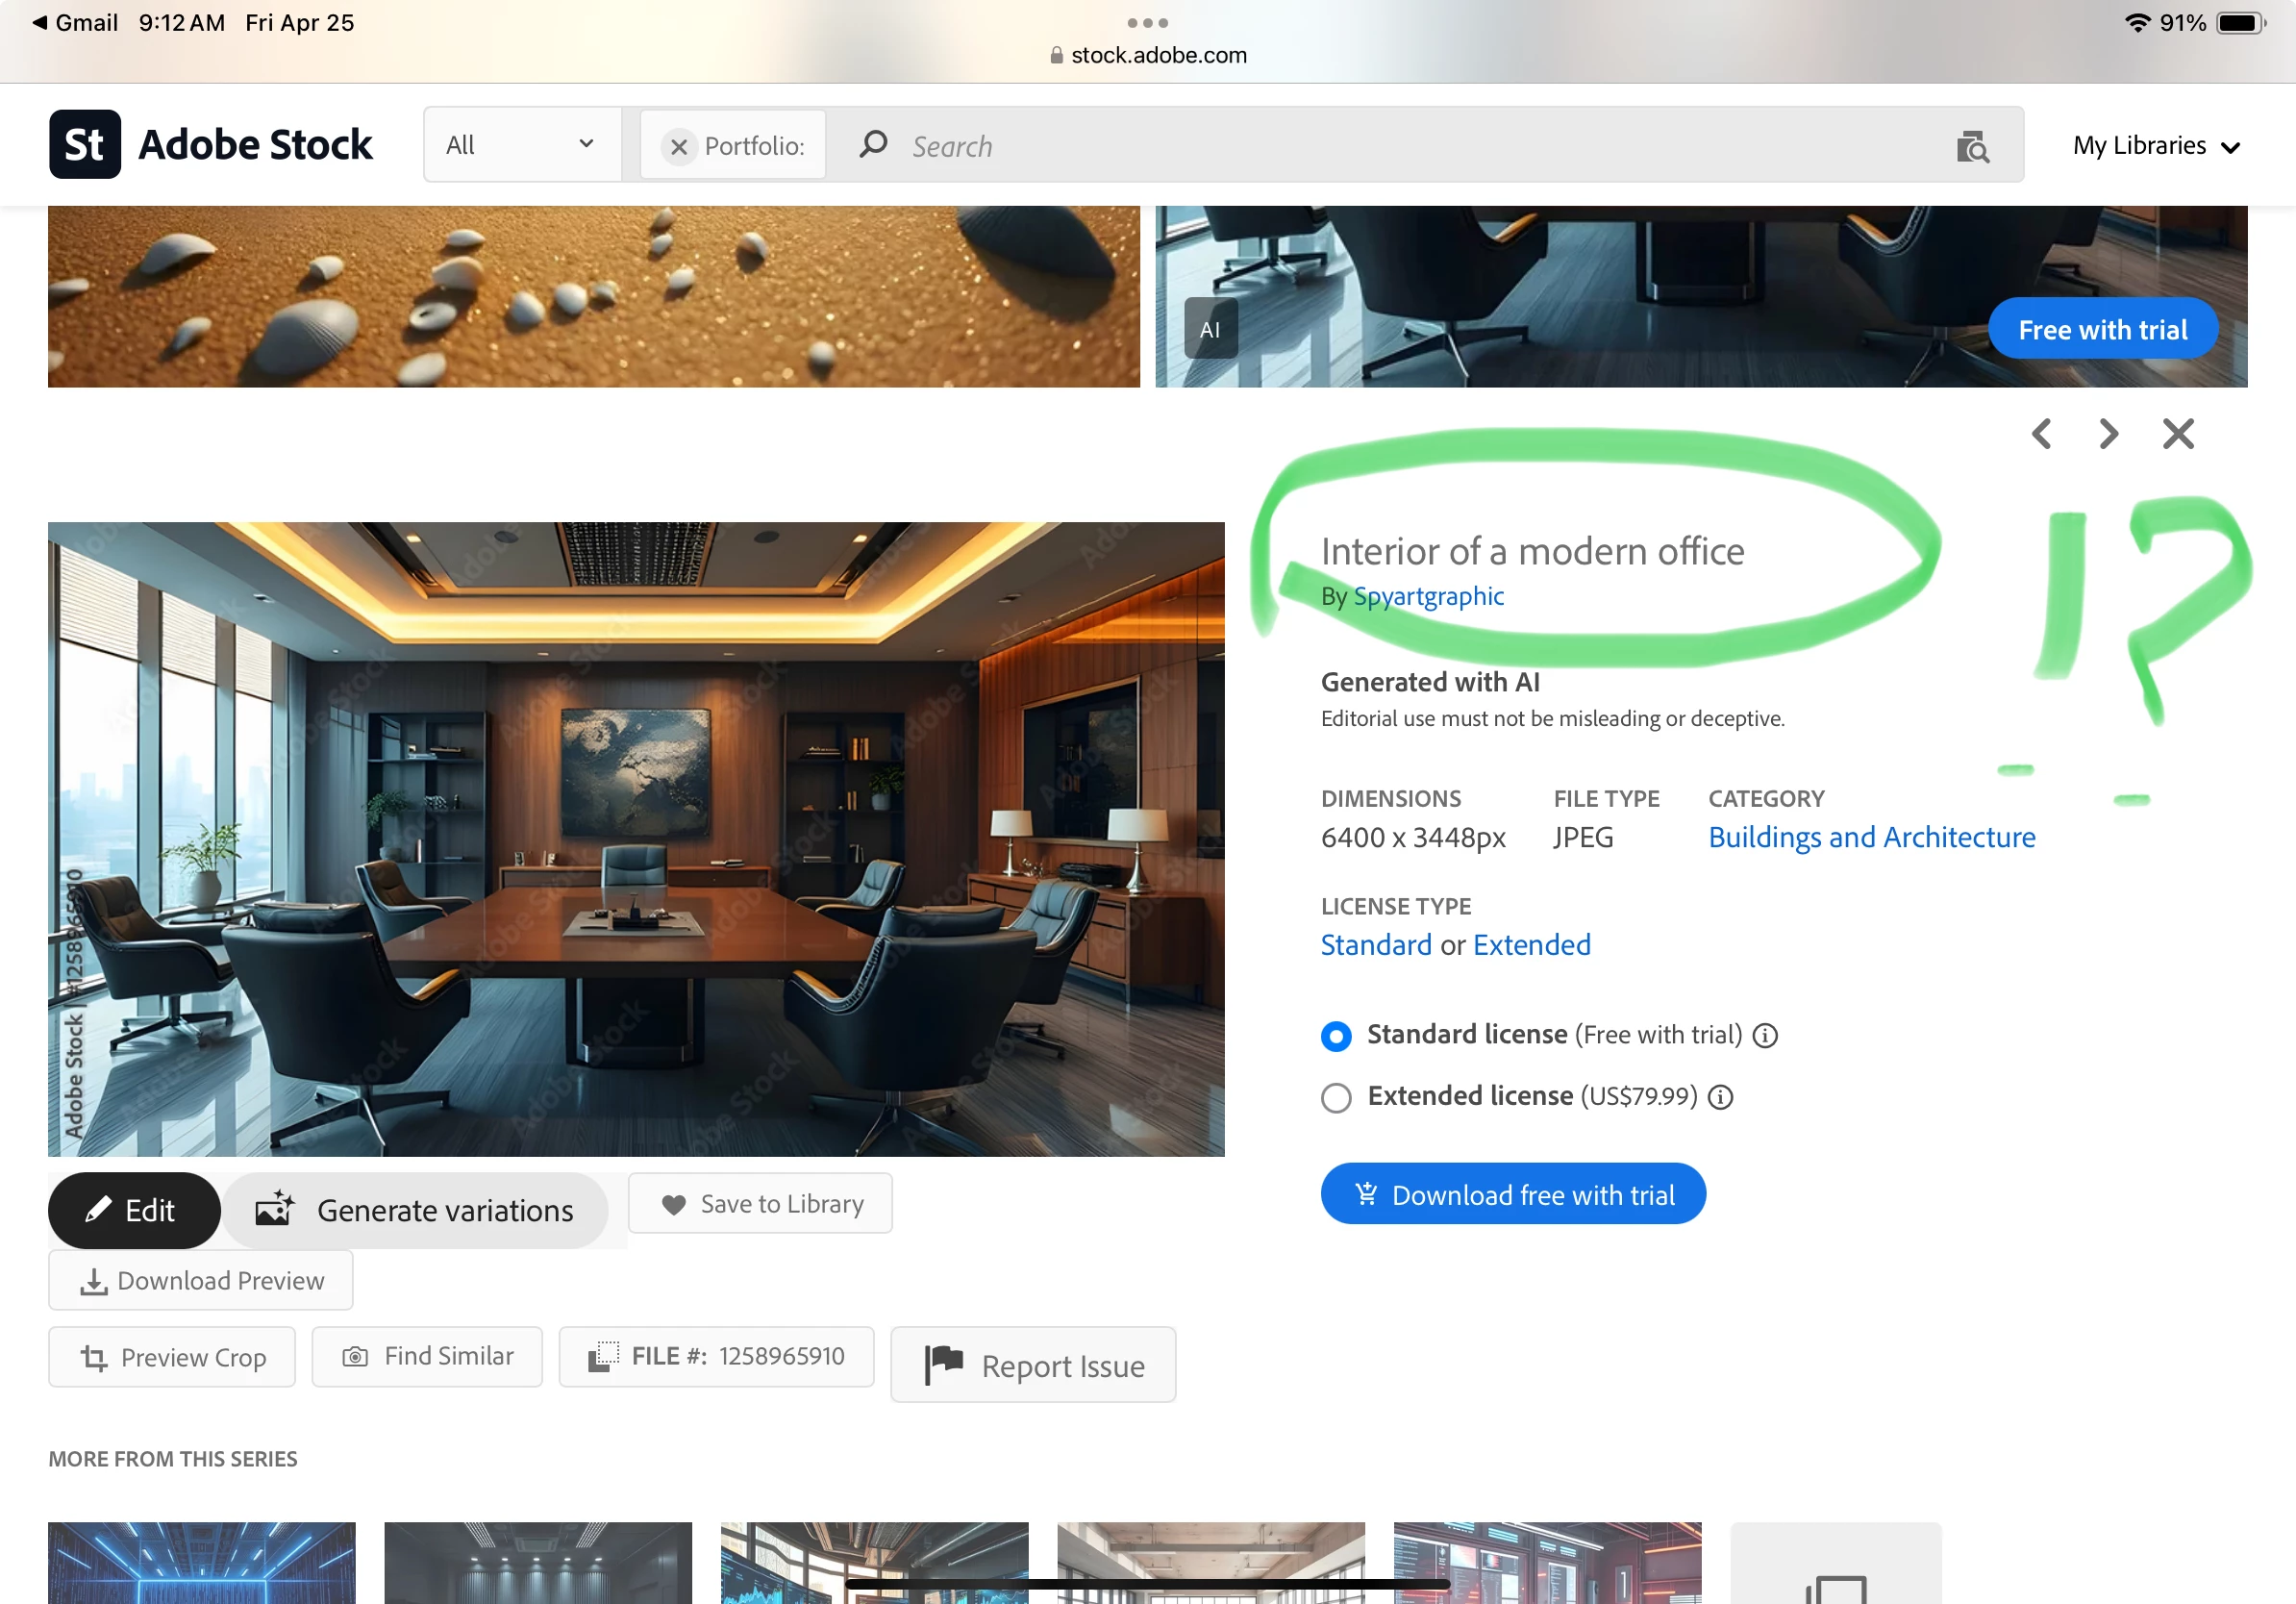Go to previous image with left chevron
This screenshot has height=1604, width=2296.
2042,434
